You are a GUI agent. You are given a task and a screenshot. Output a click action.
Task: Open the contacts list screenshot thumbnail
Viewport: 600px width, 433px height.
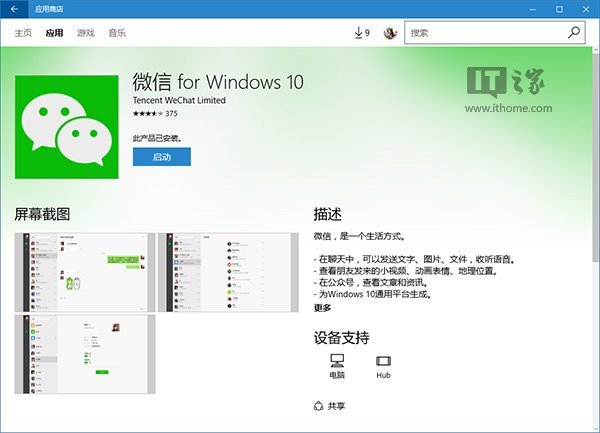(228, 272)
